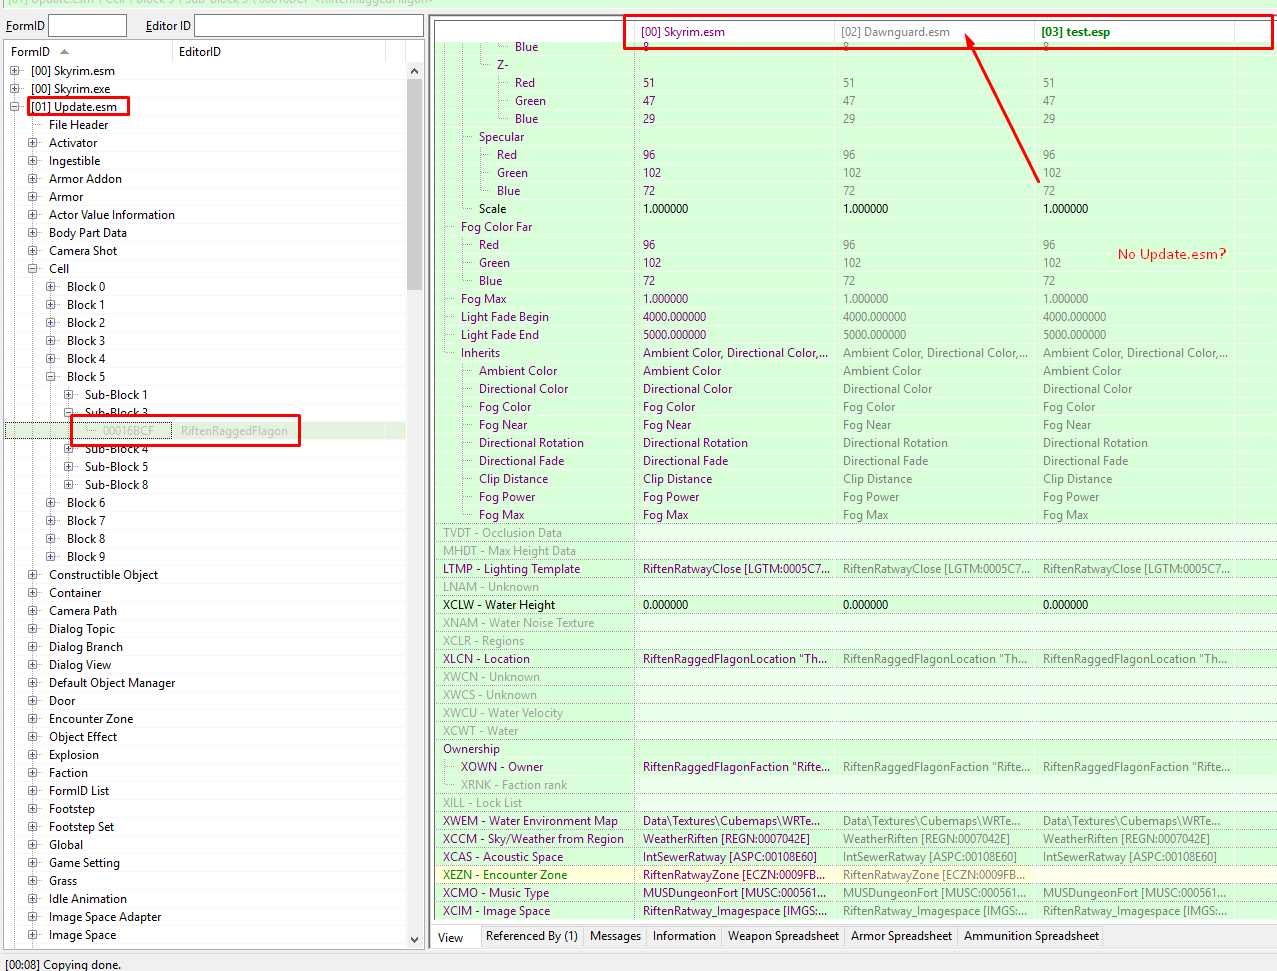Select the Image Space Adapter group
The height and width of the screenshot is (971, 1277).
[x=105, y=917]
